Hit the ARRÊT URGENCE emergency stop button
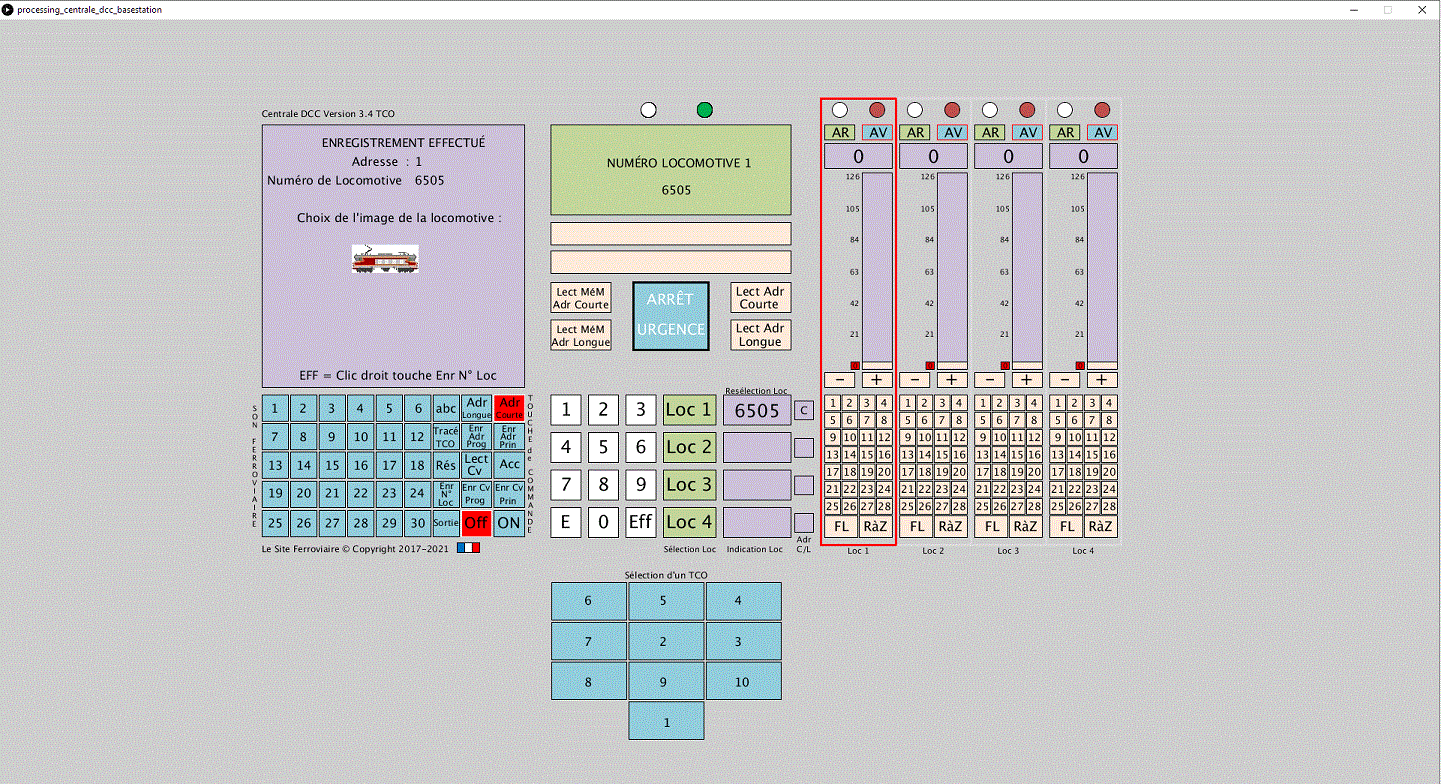Viewport: 1441px width, 784px height. (x=671, y=316)
